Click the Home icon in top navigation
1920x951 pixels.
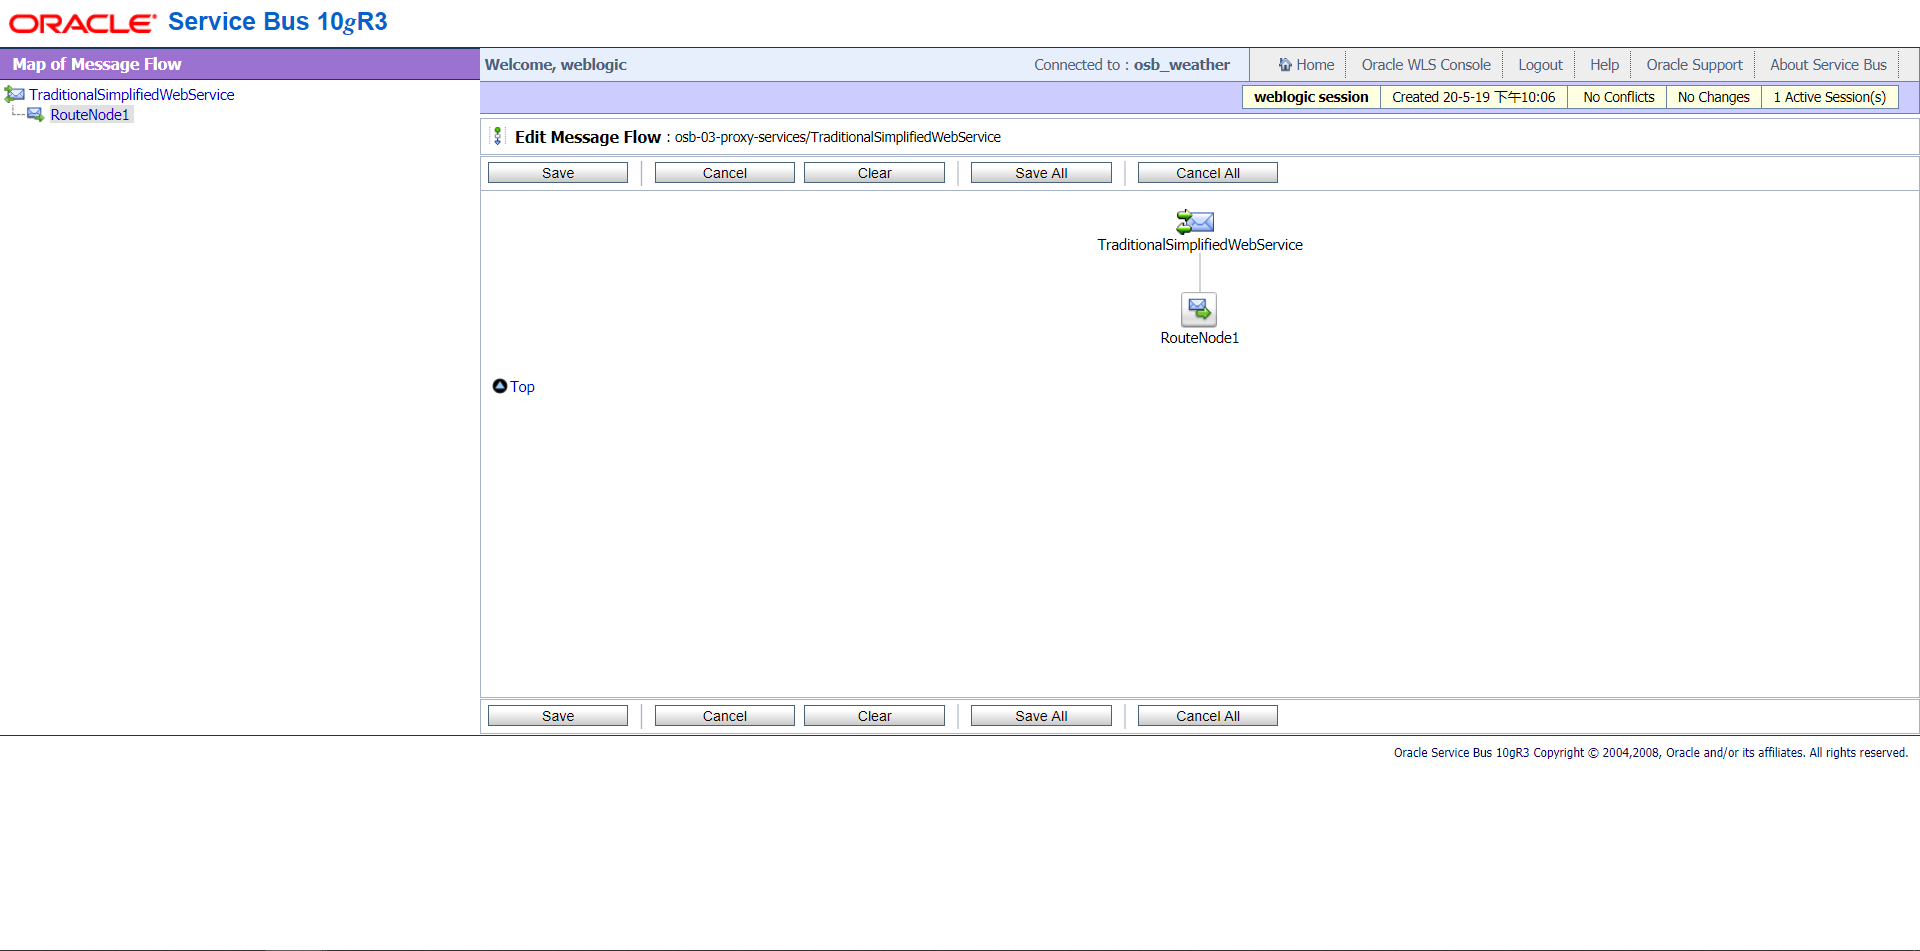pyautogui.click(x=1285, y=65)
